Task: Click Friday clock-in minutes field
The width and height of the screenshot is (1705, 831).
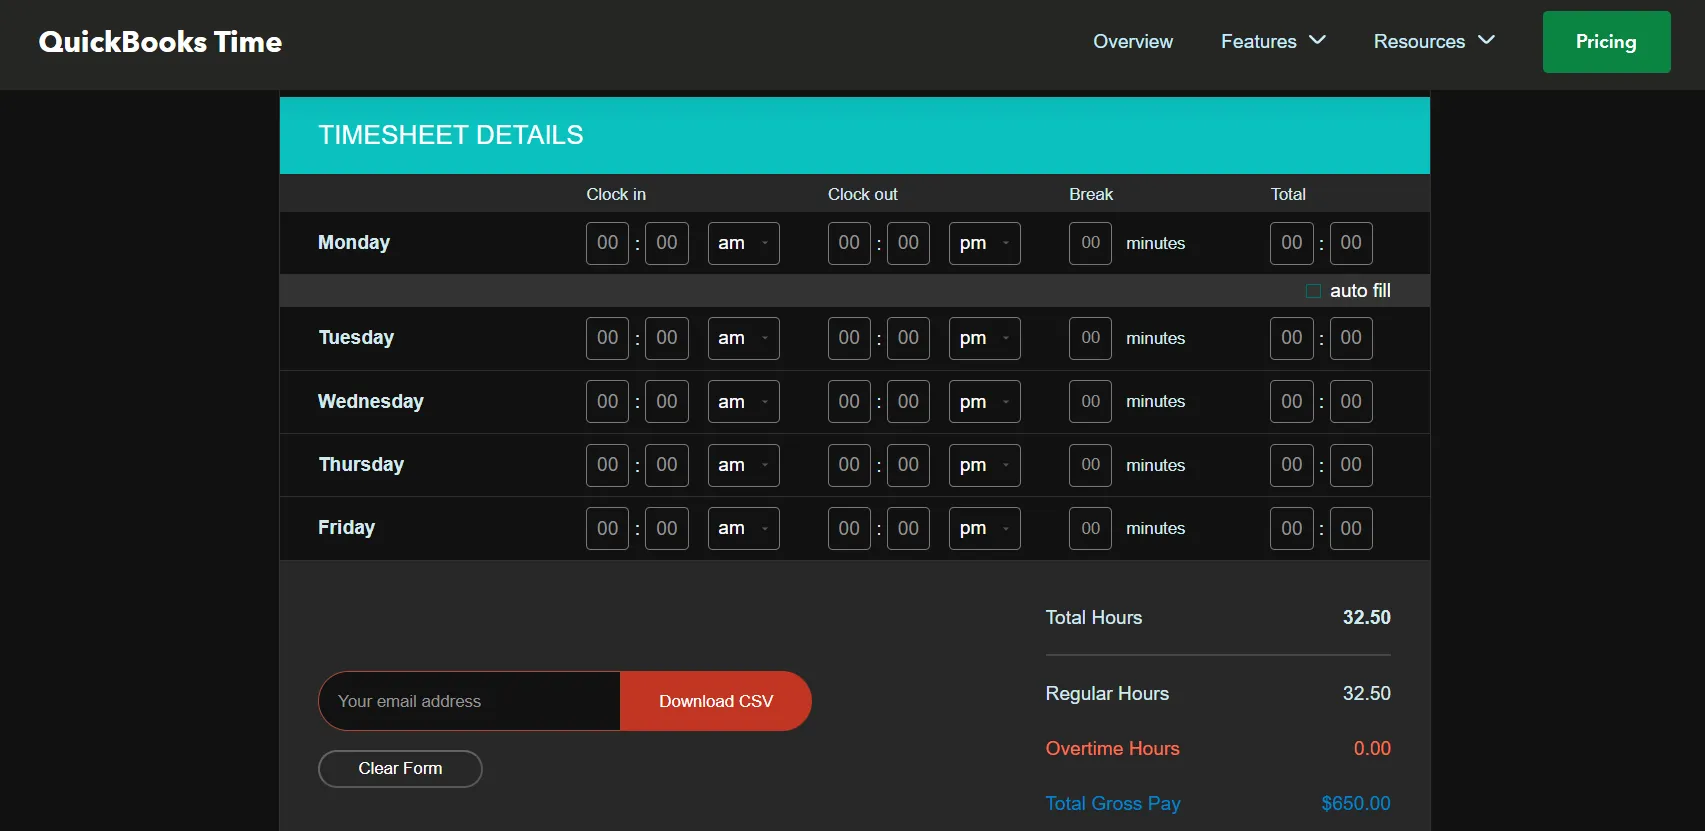Action: point(667,528)
